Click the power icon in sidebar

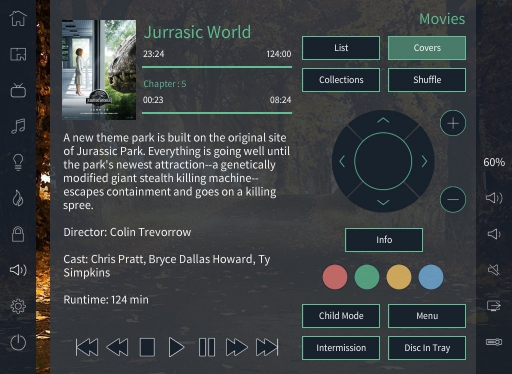(x=18, y=343)
